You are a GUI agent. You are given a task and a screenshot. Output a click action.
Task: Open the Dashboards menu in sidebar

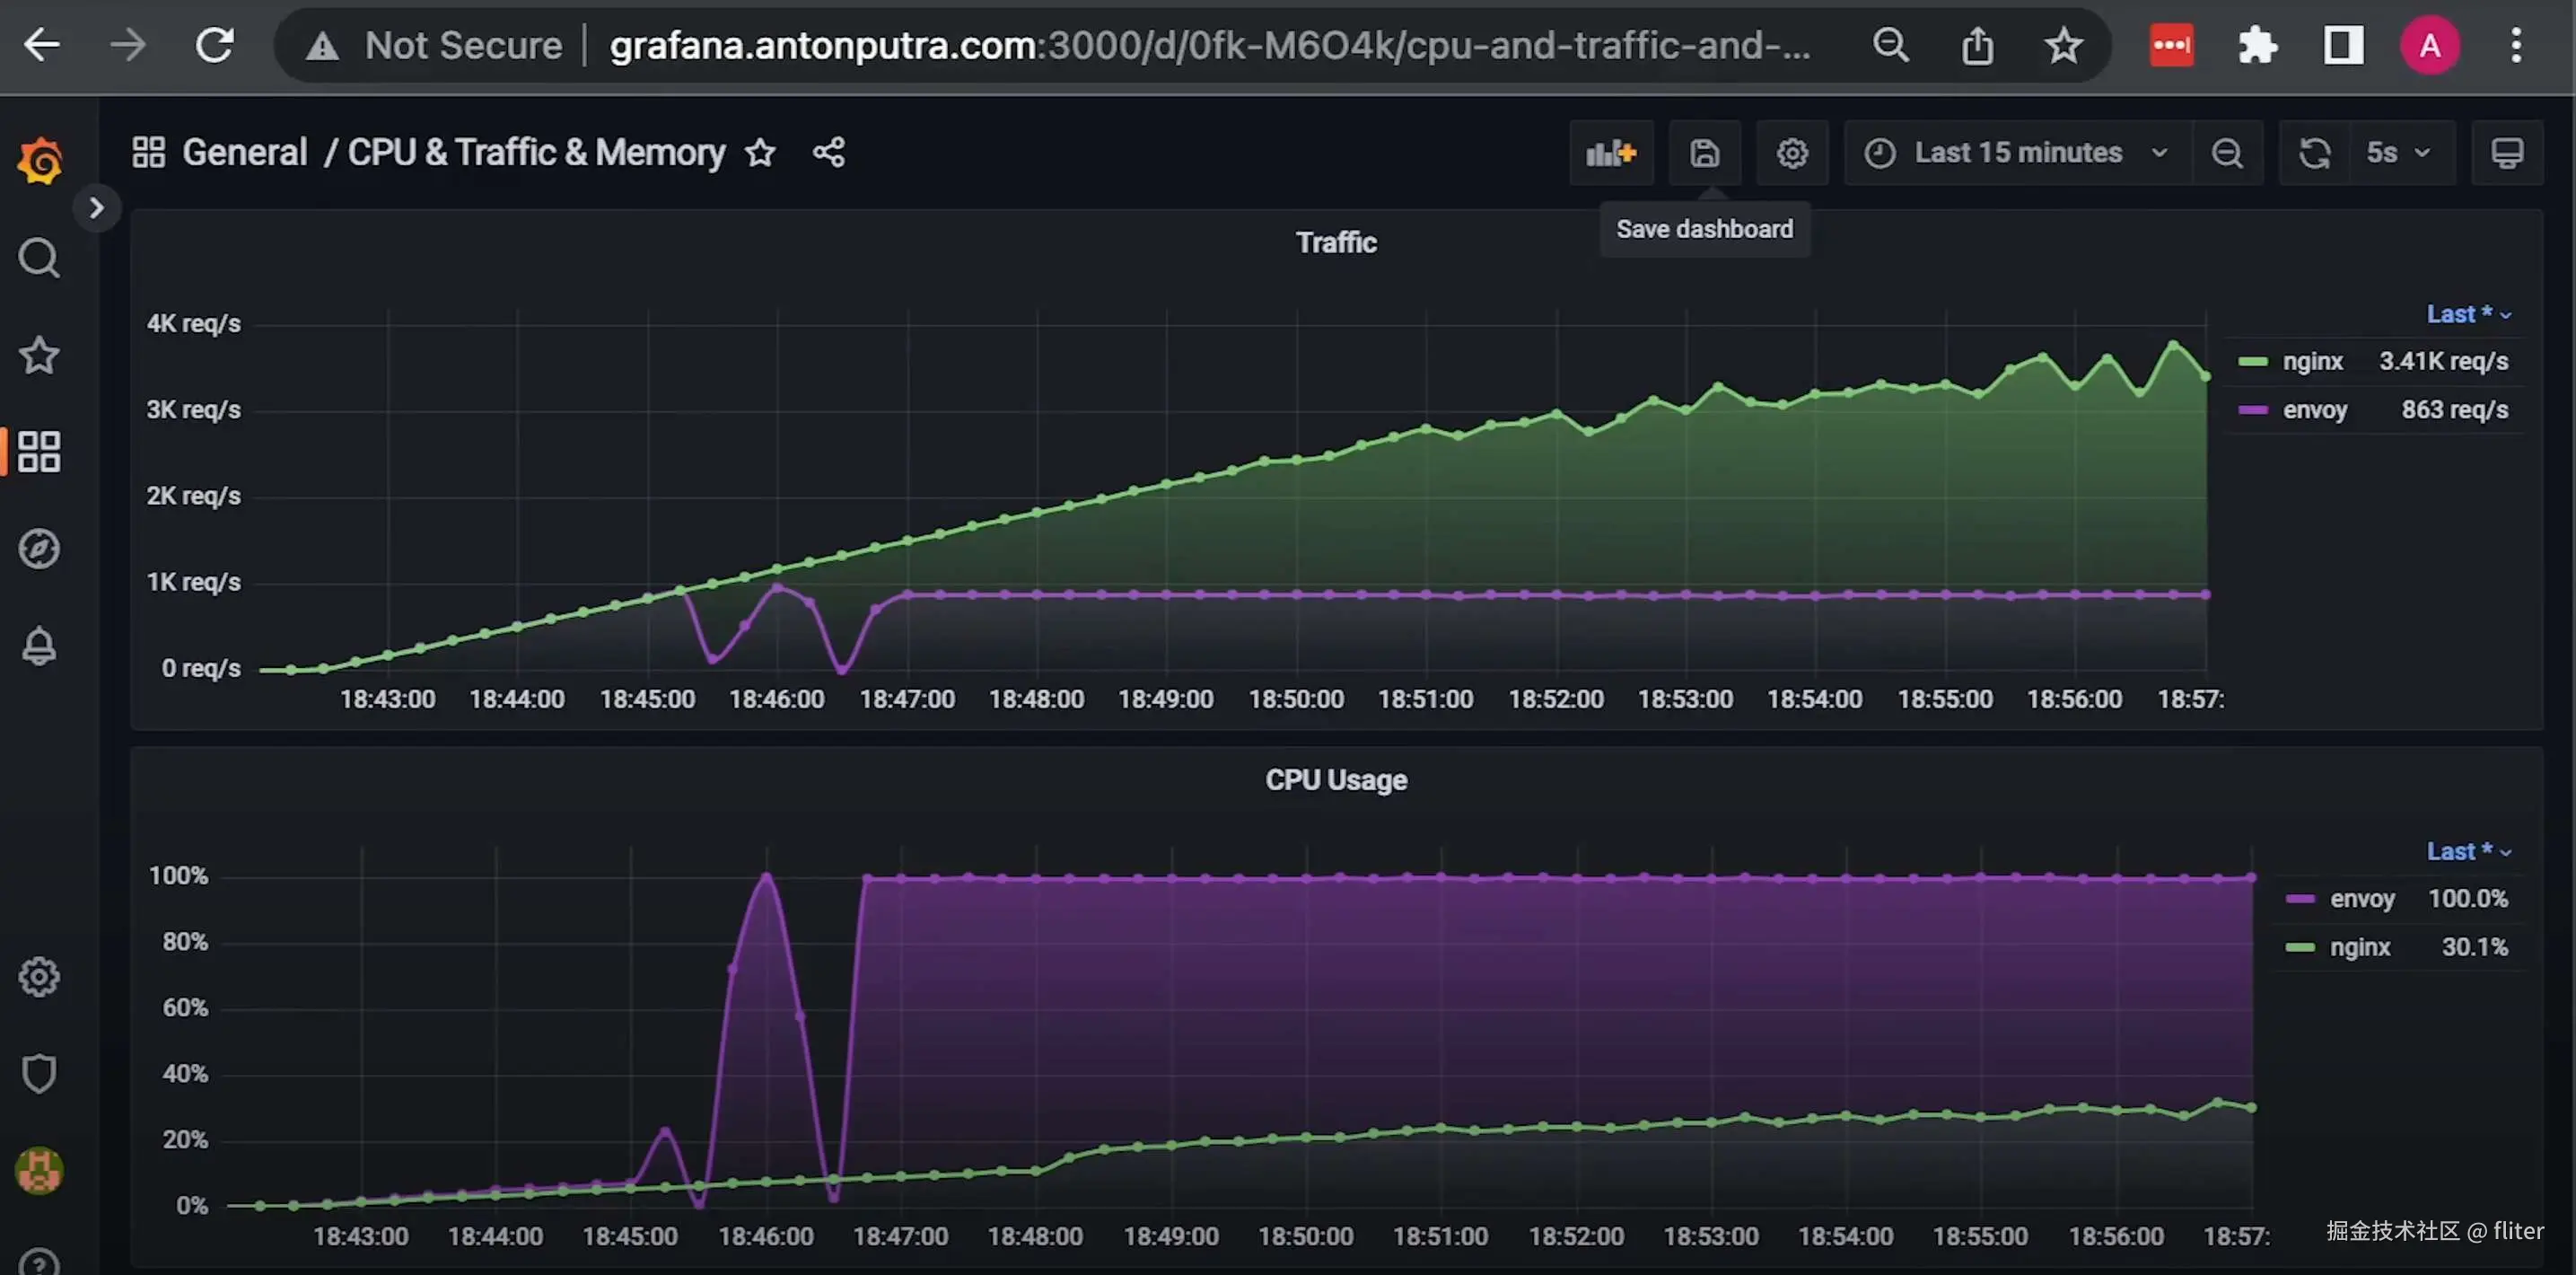[x=39, y=452]
